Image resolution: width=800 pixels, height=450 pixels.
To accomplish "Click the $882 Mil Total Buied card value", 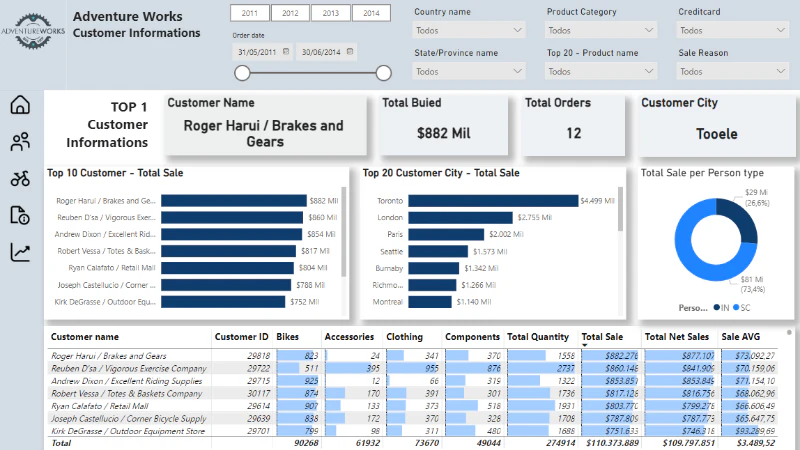I will click(443, 133).
